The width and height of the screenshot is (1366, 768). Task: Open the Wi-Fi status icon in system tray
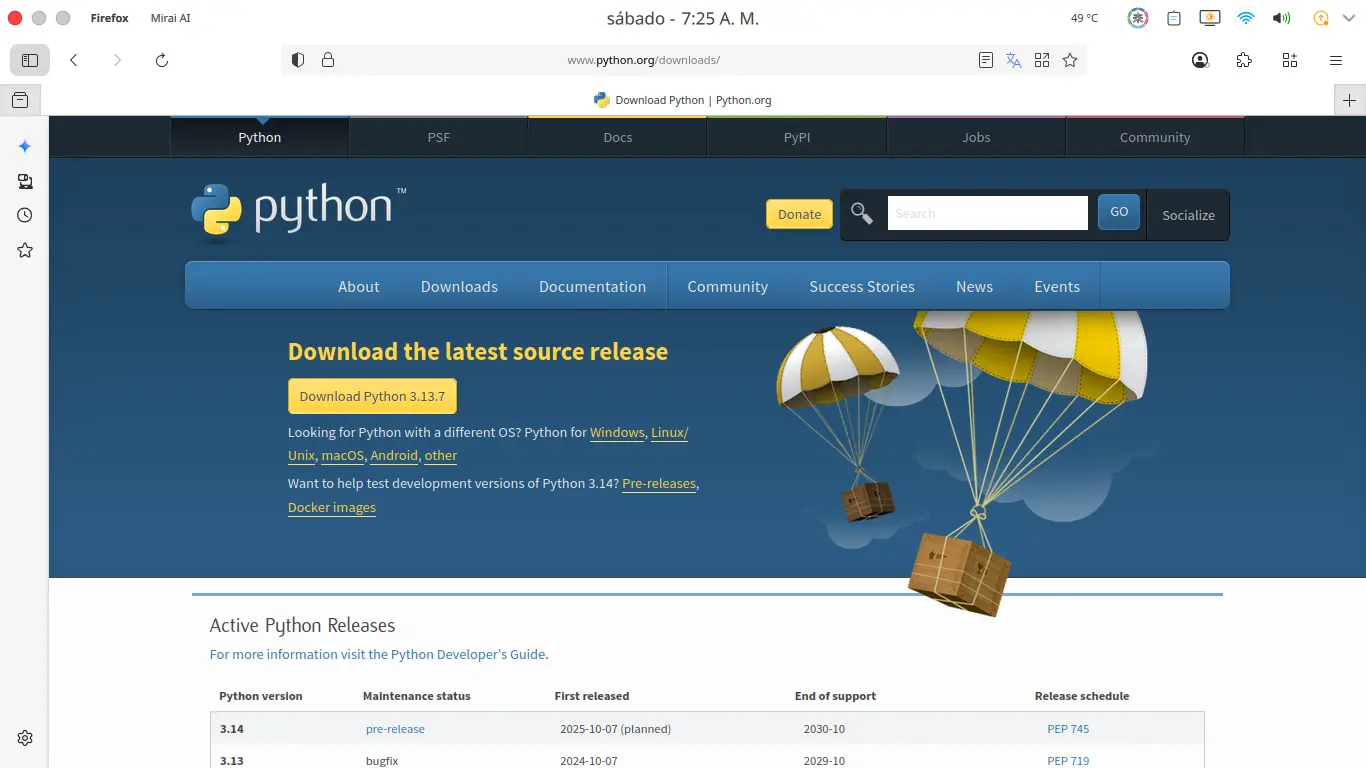[1245, 18]
